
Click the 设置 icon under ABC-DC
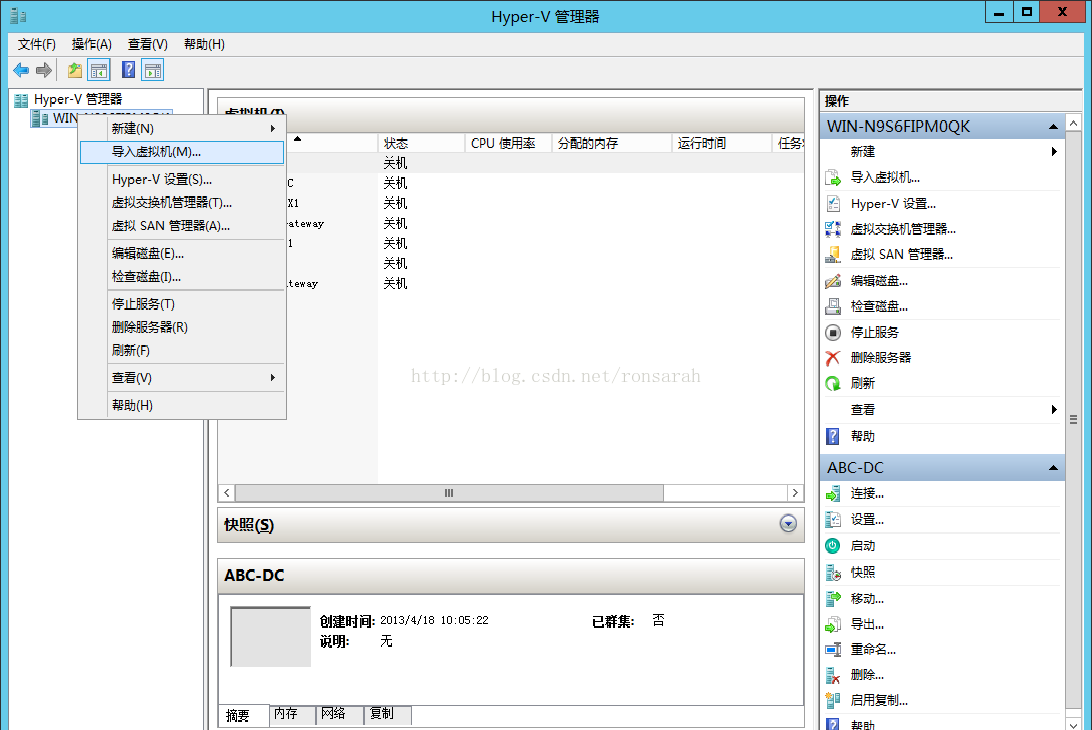833,520
